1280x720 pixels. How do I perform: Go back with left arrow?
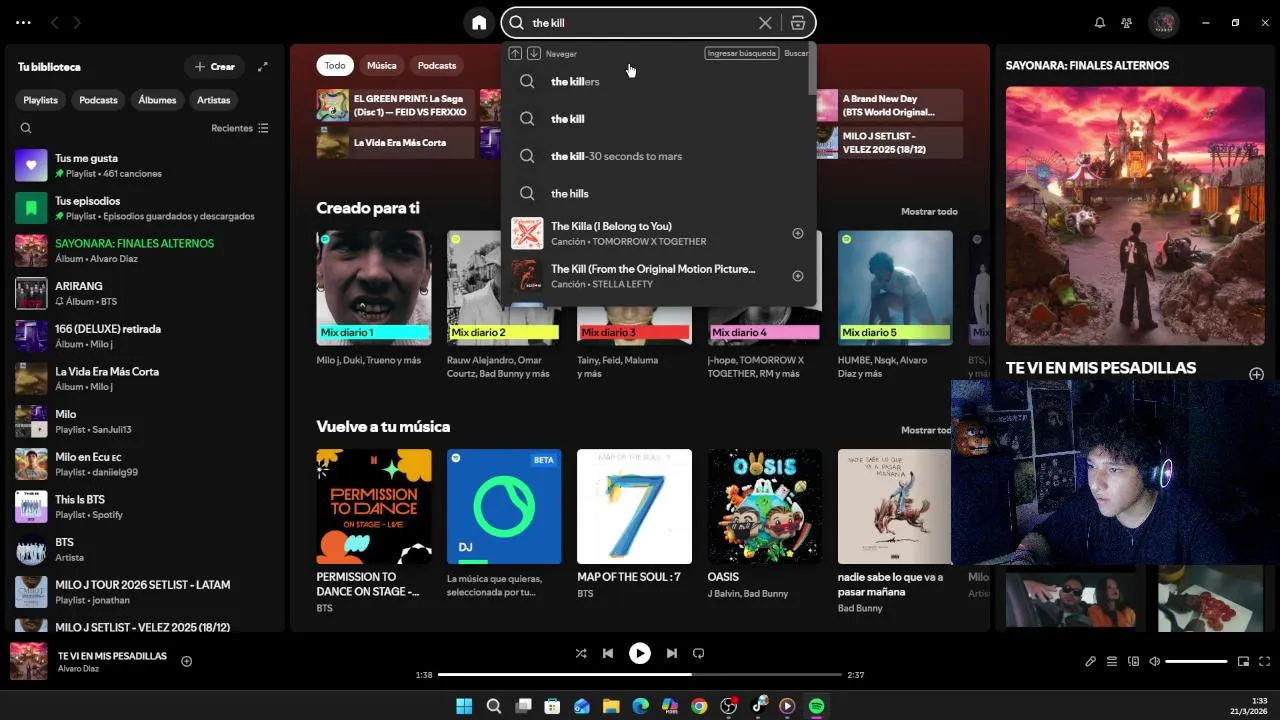(x=54, y=22)
